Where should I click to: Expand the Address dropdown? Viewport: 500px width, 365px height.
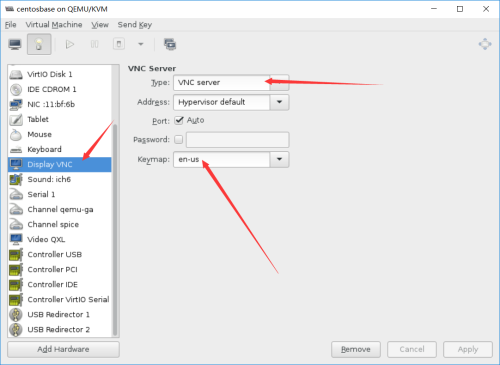(279, 102)
